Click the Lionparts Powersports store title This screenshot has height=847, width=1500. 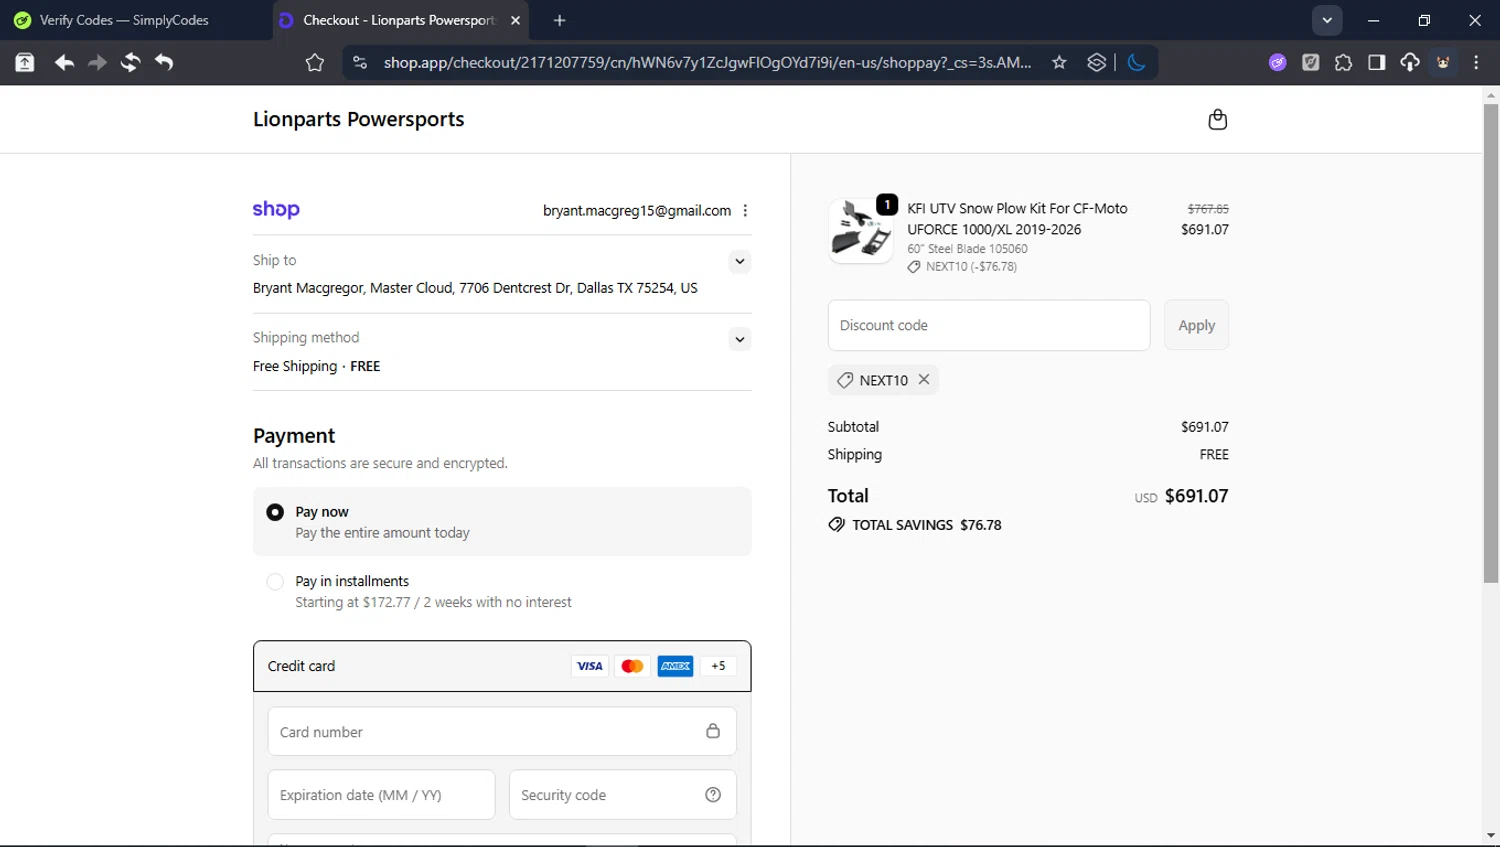358,119
